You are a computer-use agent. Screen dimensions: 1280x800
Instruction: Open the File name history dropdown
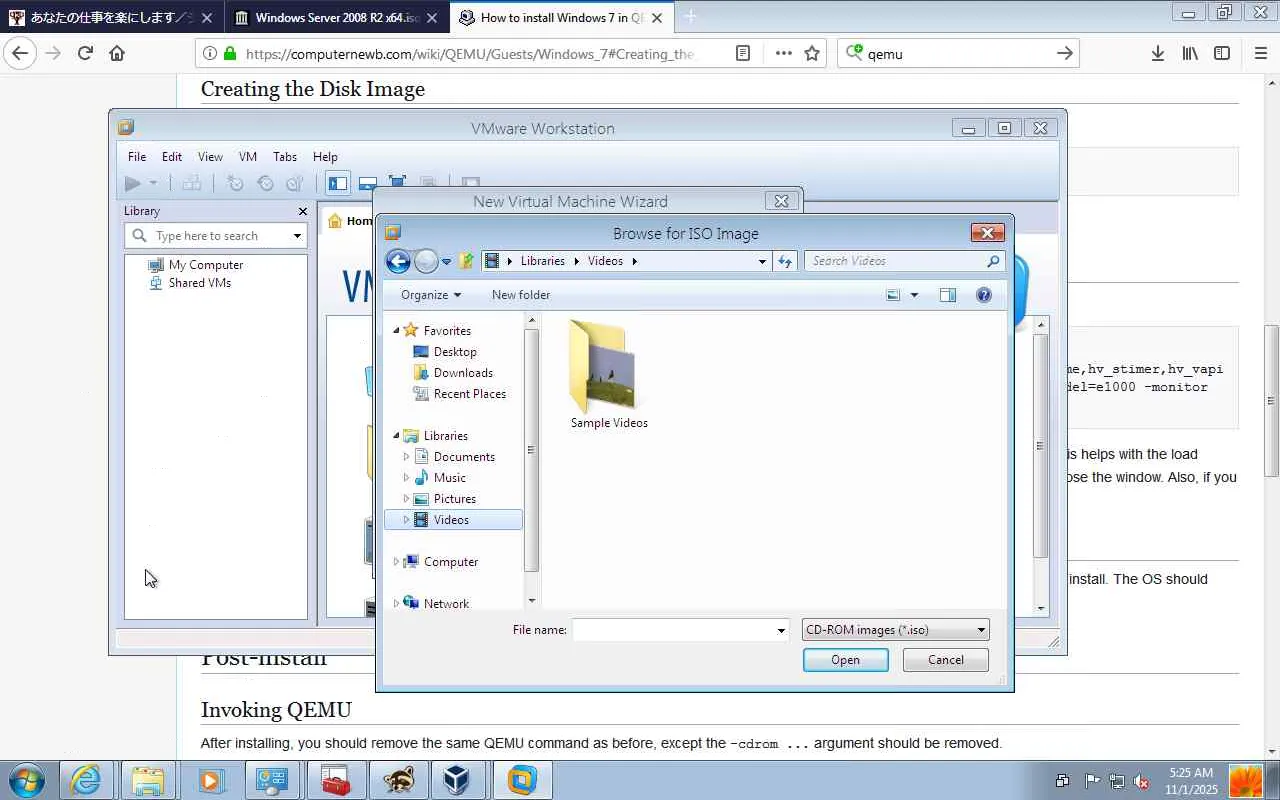point(781,630)
